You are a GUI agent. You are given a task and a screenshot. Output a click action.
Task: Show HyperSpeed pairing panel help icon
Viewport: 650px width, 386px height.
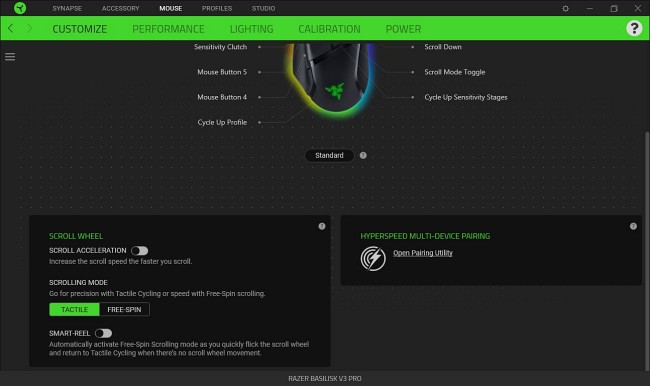tap(633, 226)
